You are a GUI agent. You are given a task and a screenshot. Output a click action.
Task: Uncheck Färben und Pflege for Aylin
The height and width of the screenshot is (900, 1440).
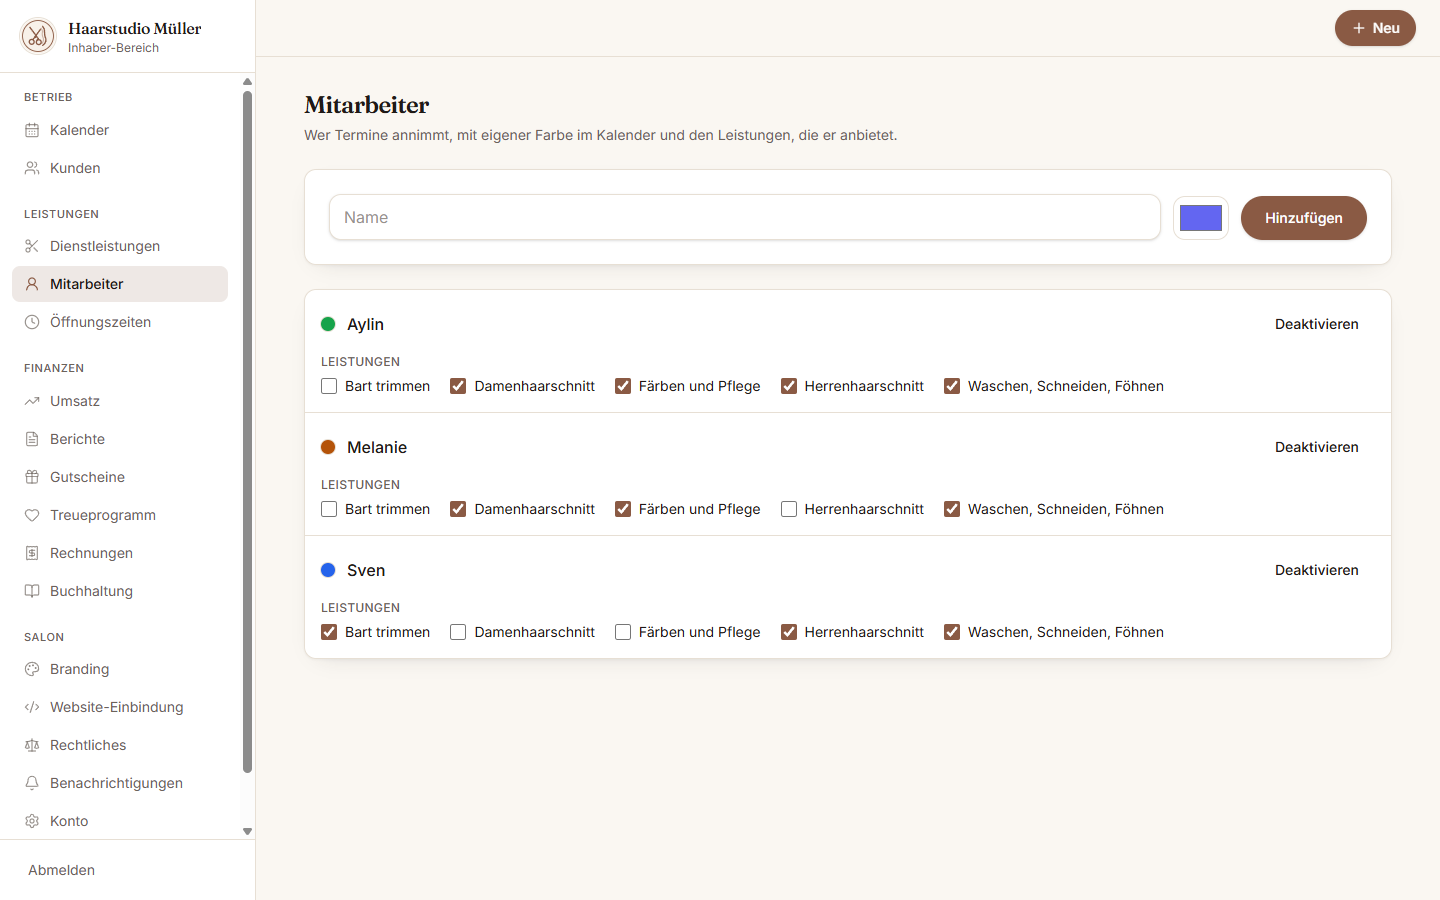(623, 386)
